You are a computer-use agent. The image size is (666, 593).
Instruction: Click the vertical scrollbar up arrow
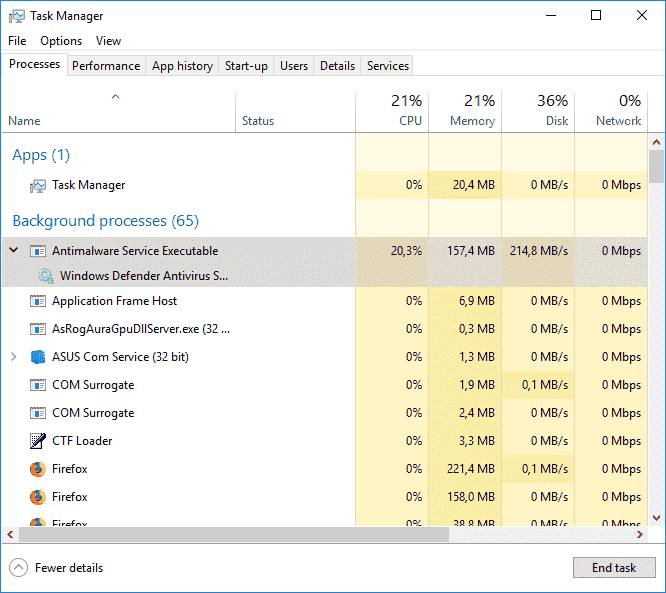pyautogui.click(x=656, y=142)
